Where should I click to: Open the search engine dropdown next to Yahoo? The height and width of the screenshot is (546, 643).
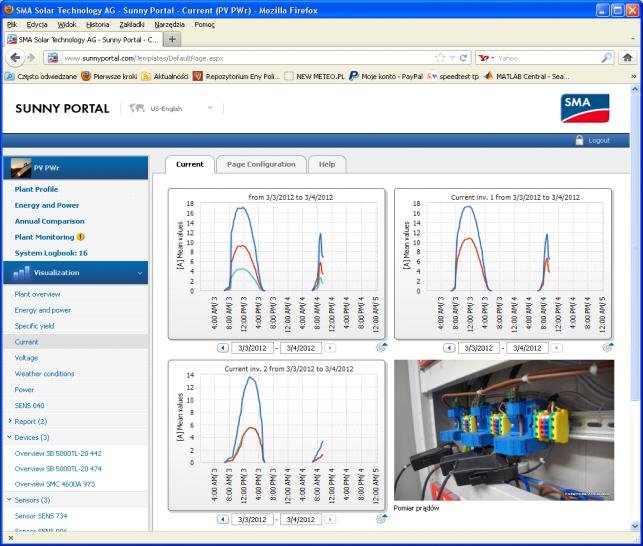(493, 58)
